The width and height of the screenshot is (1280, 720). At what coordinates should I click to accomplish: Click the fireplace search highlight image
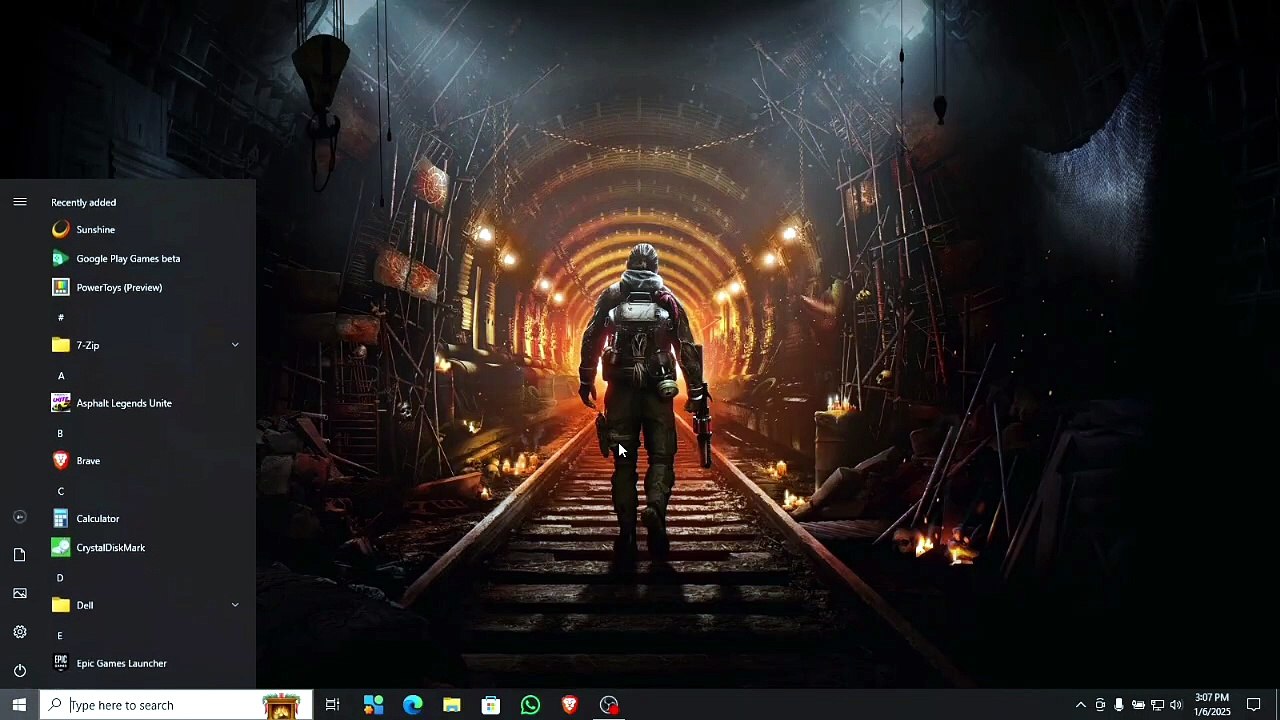(281, 705)
